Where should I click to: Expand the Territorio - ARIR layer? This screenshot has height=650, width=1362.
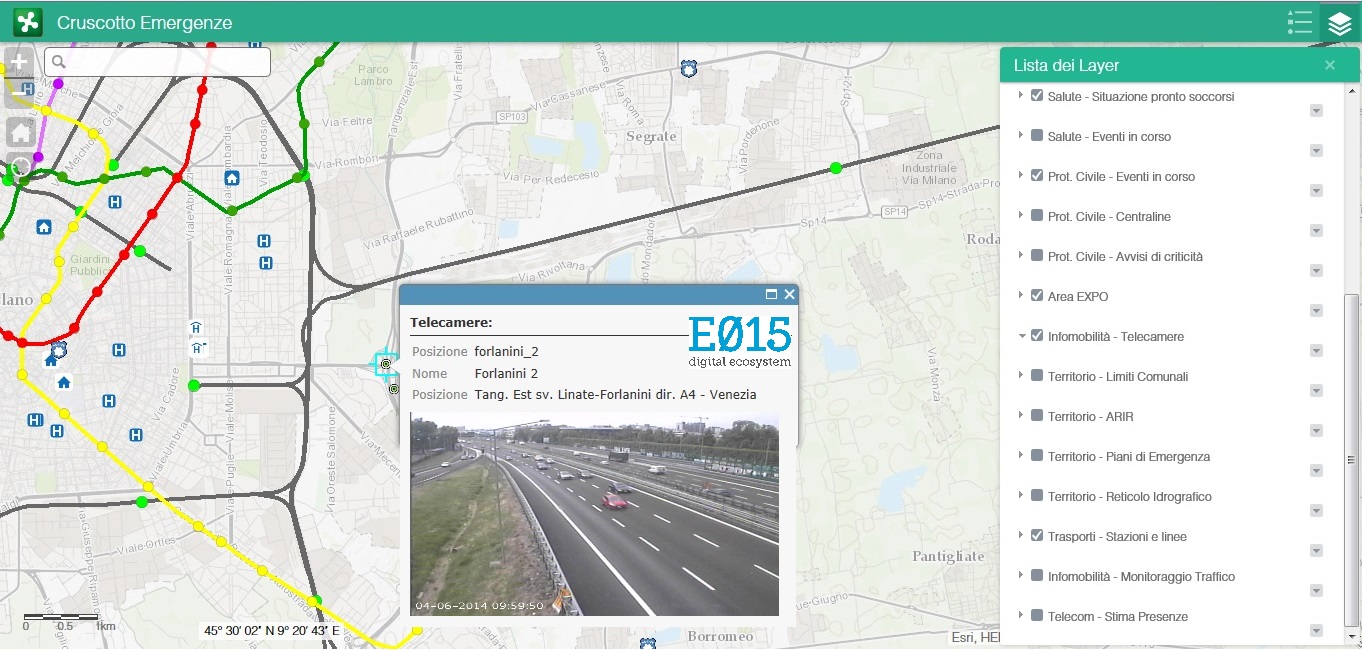(x=1021, y=415)
